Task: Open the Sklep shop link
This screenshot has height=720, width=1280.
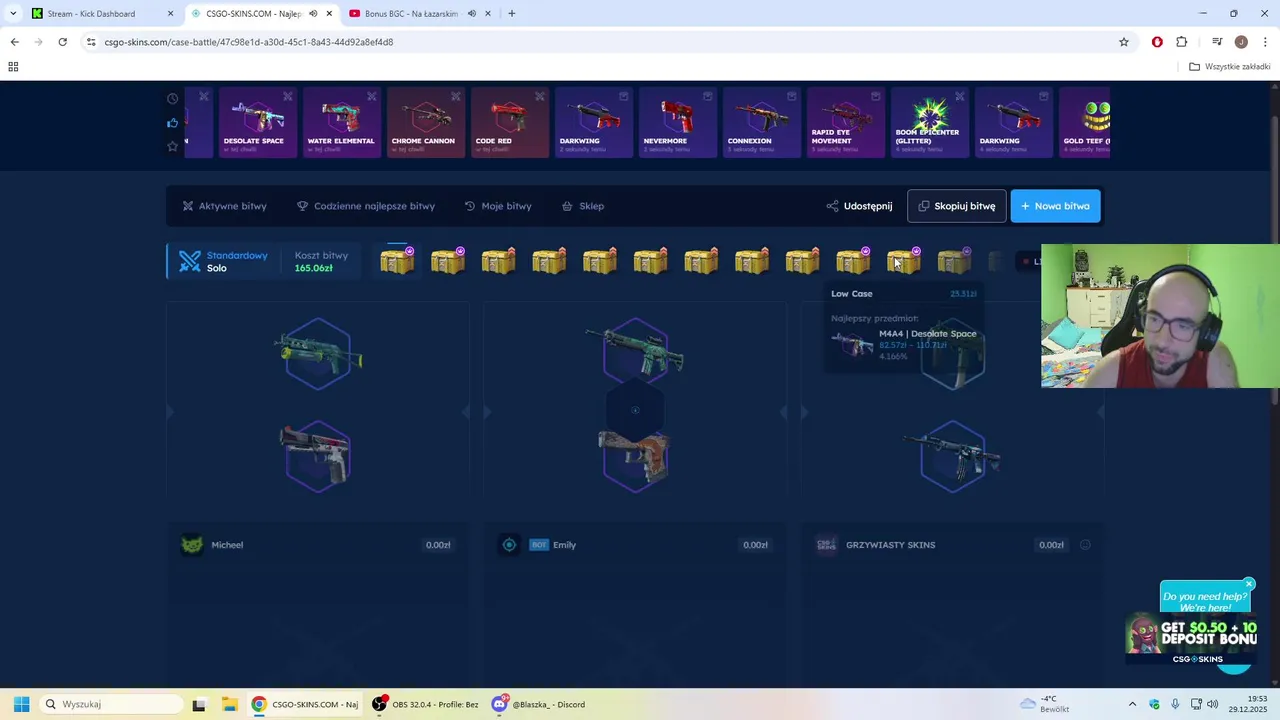Action: click(x=583, y=206)
